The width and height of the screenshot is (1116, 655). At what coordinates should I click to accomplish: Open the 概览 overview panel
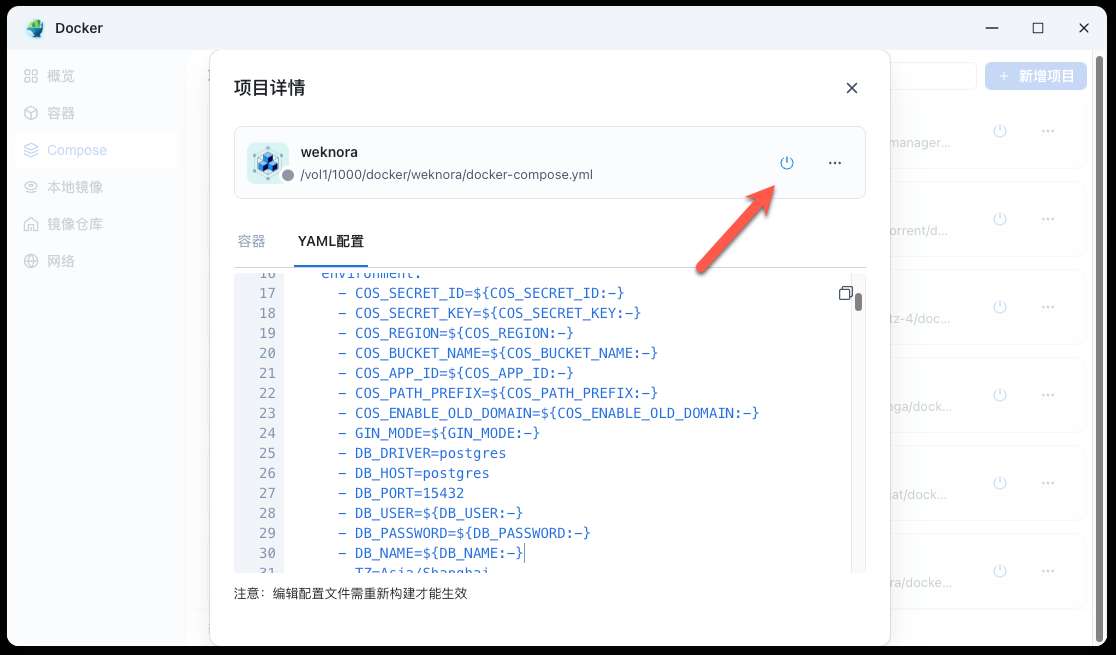pyautogui.click(x=60, y=75)
